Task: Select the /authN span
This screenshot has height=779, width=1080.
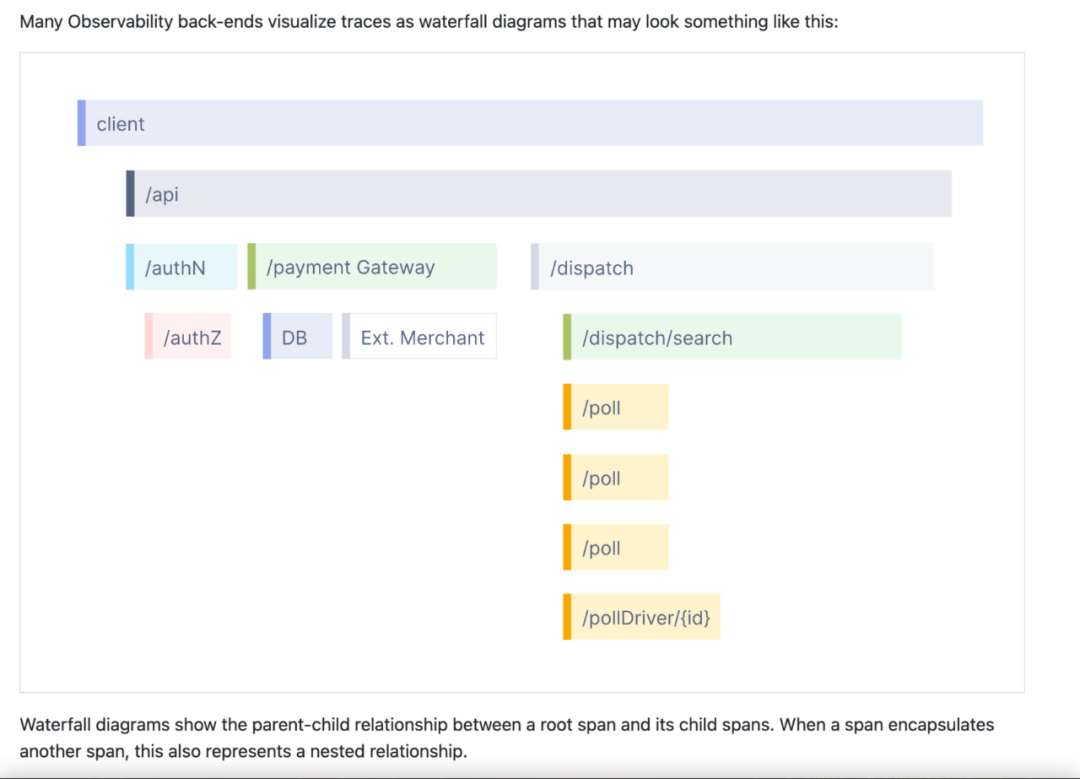Action: tap(180, 267)
